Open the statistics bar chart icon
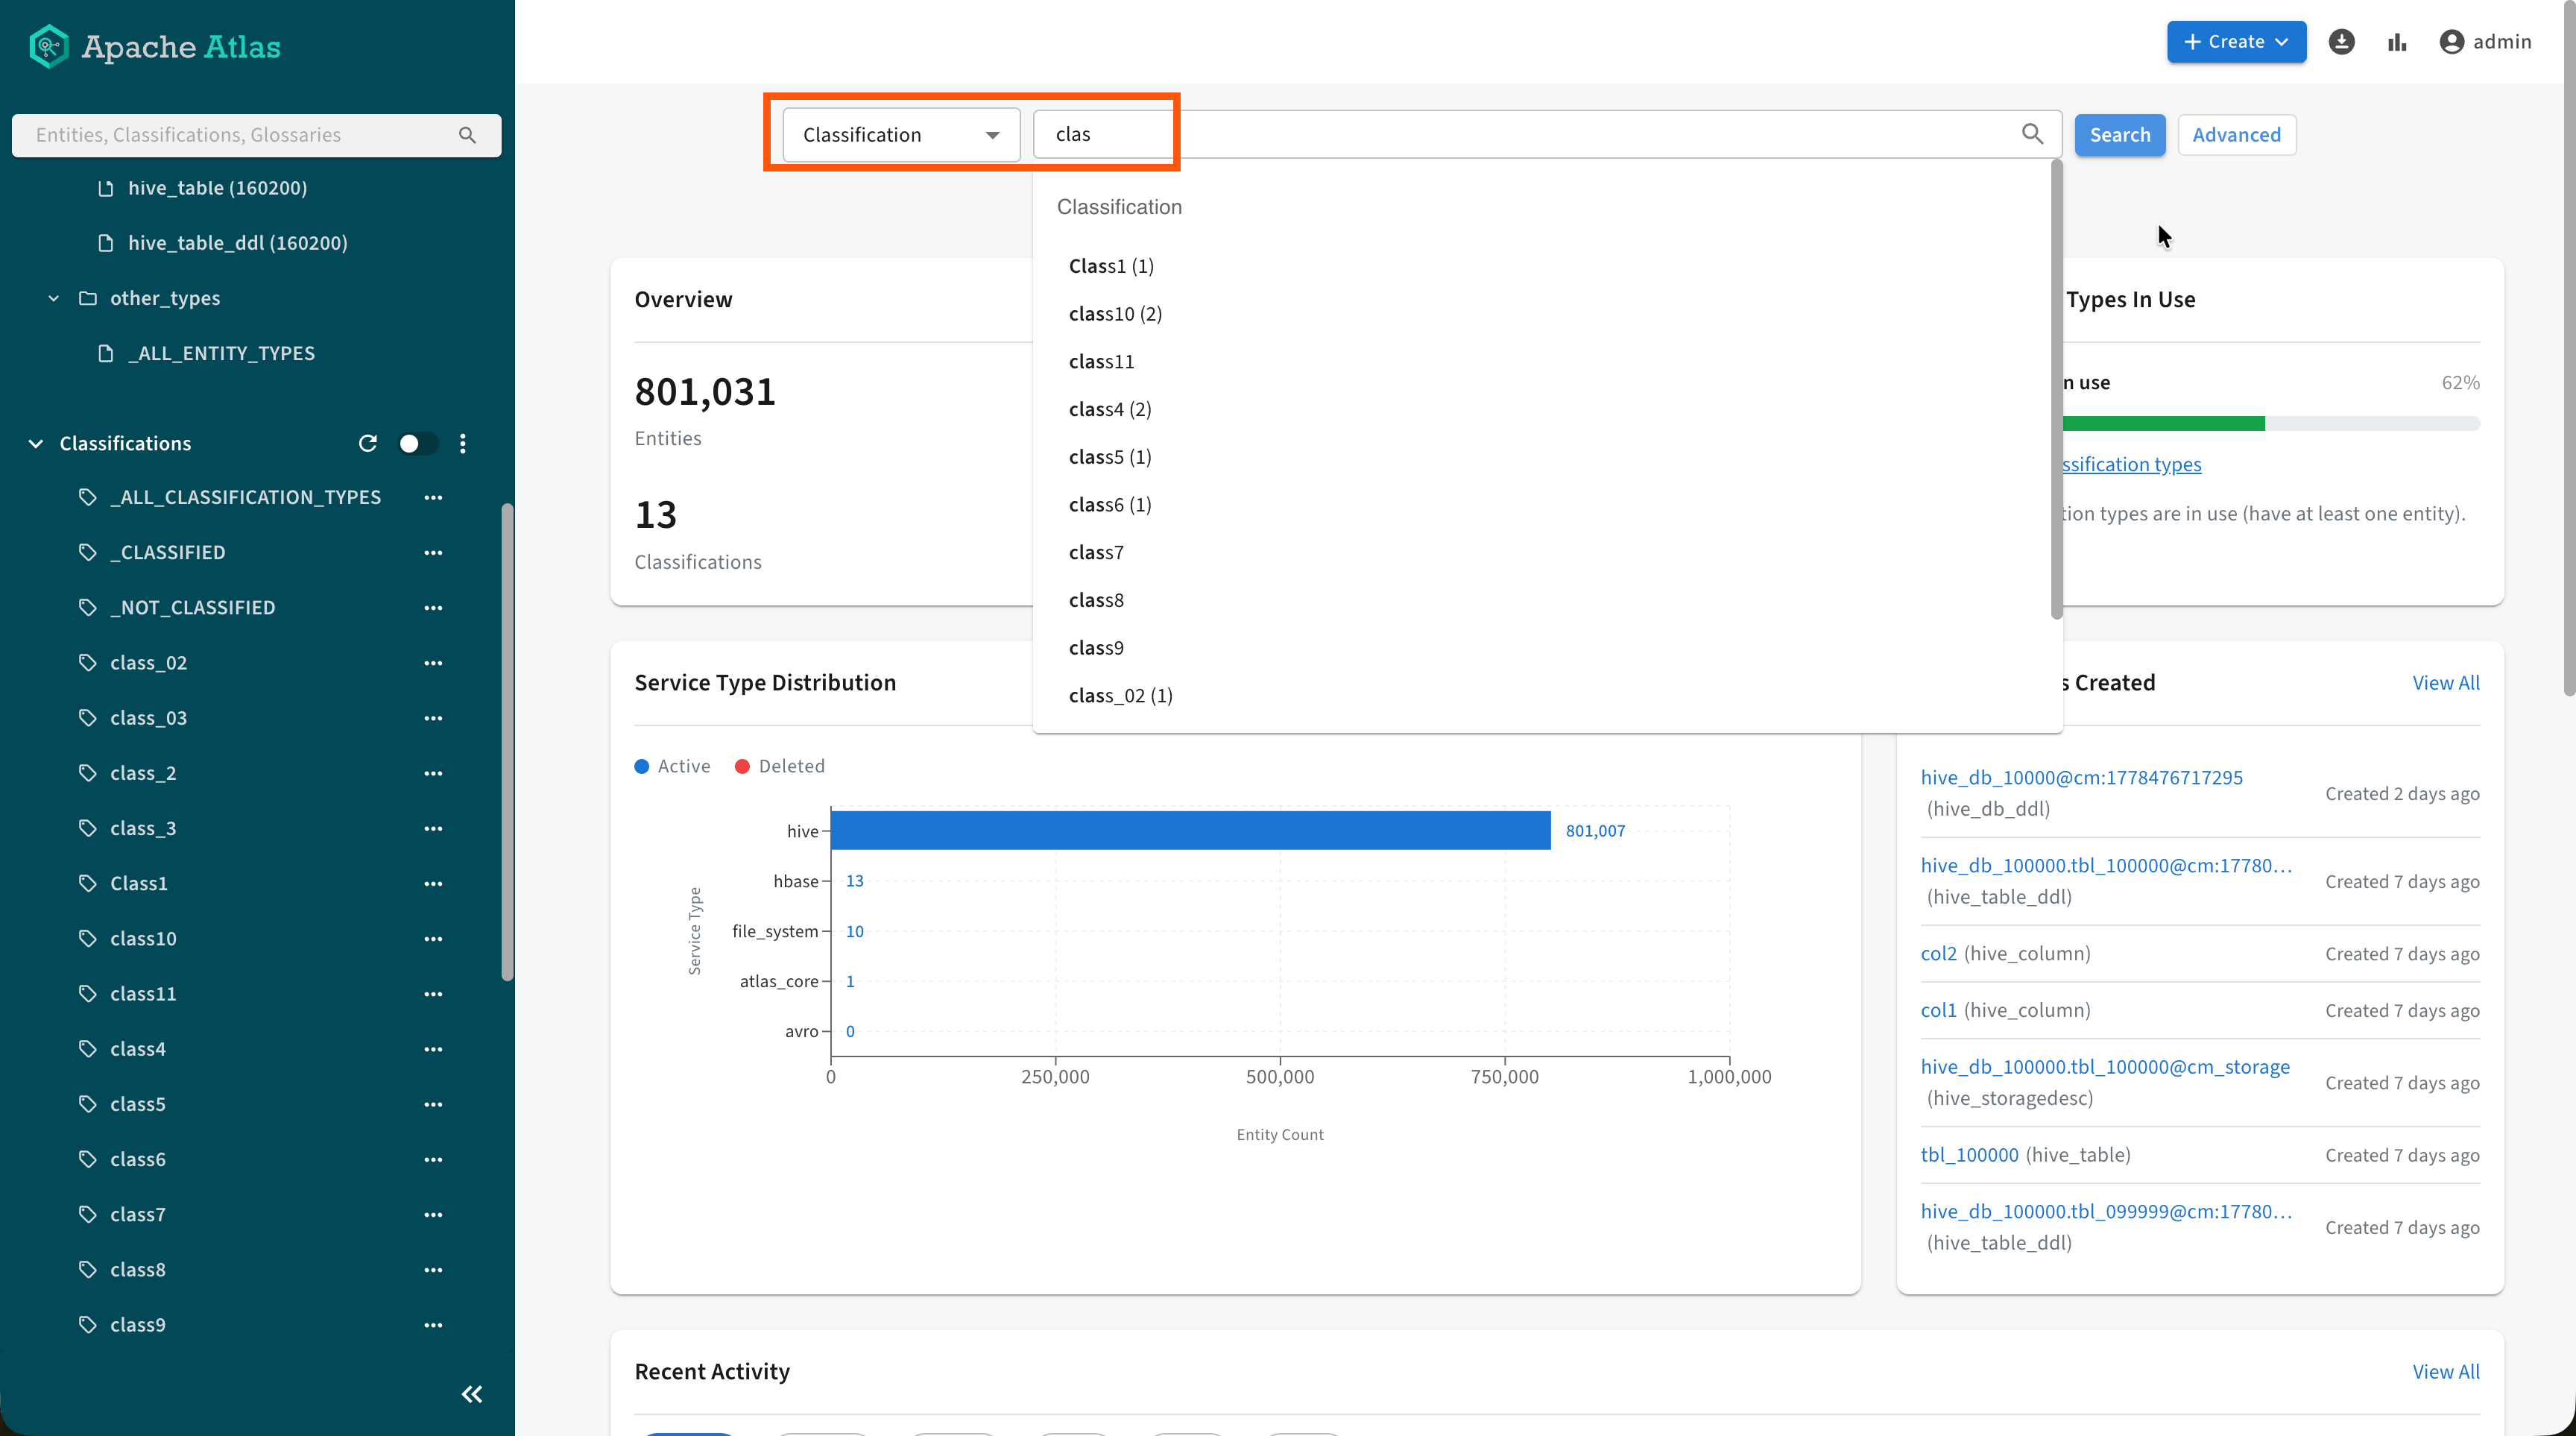 pyautogui.click(x=2397, y=42)
